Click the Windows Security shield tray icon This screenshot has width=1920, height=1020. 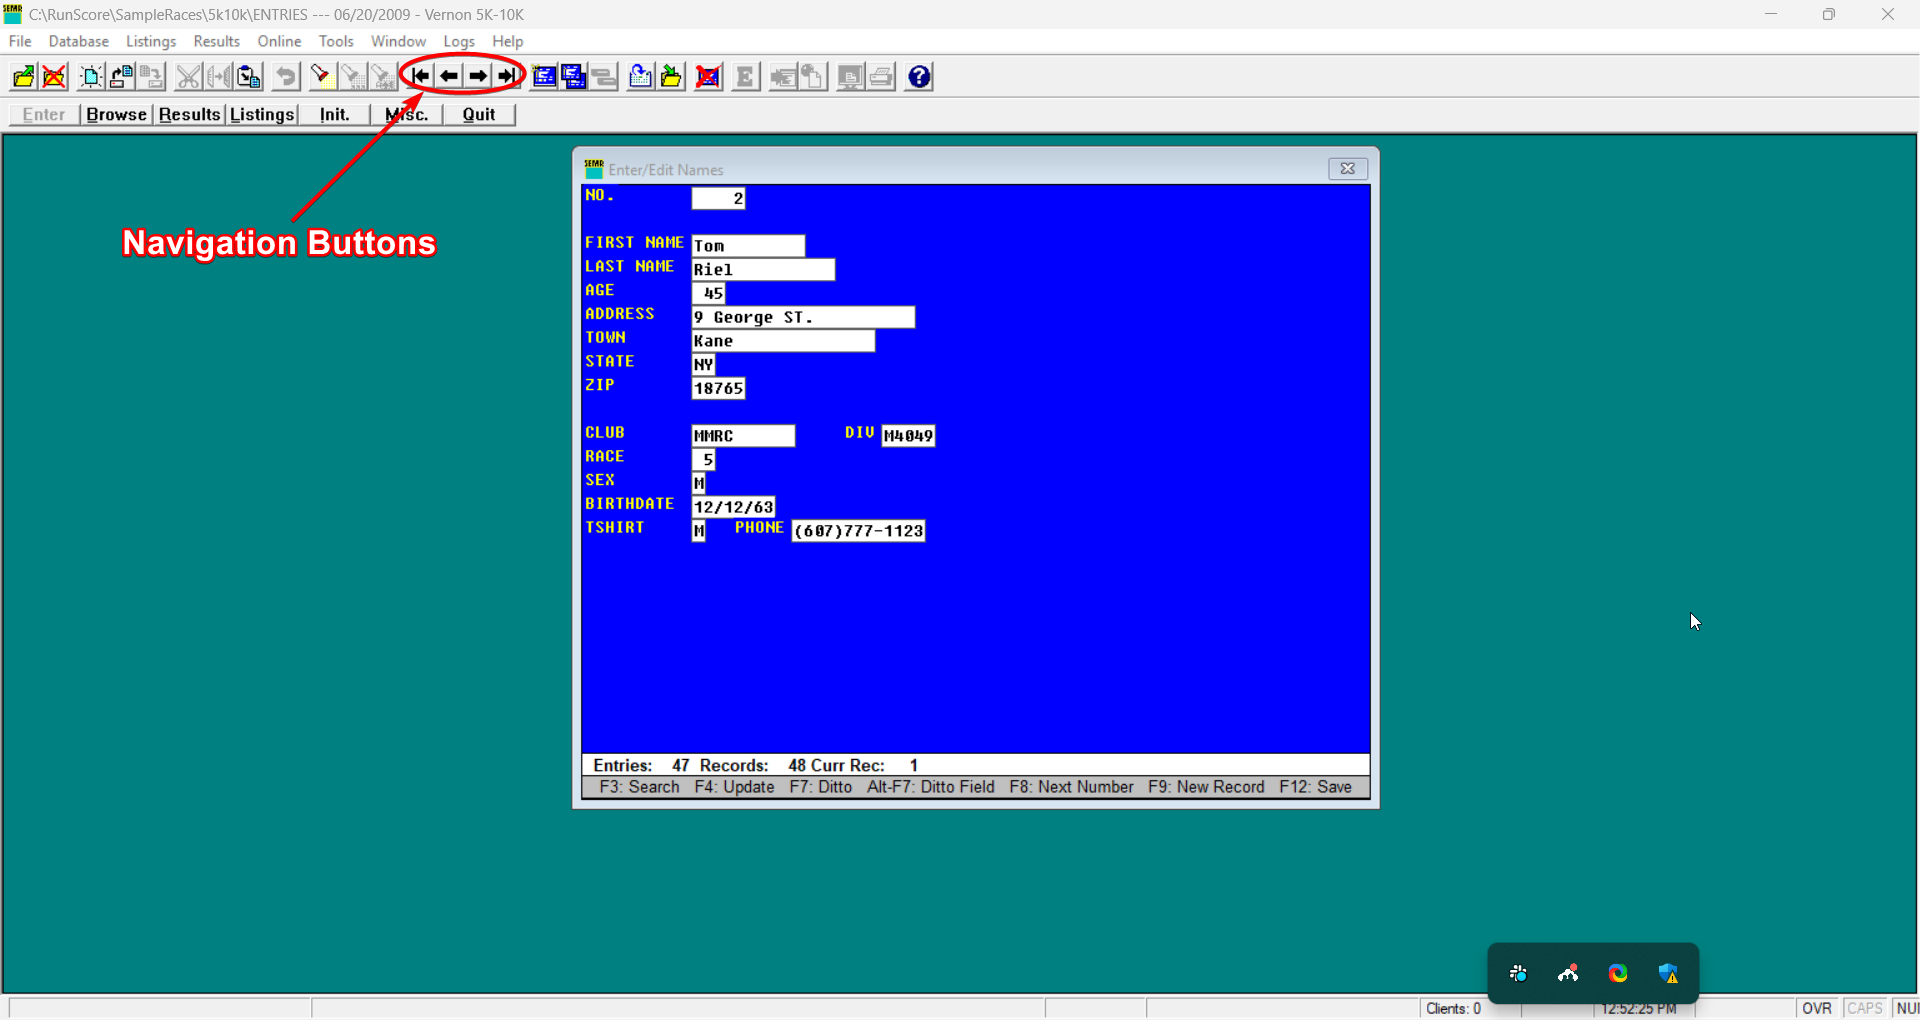[1668, 973]
